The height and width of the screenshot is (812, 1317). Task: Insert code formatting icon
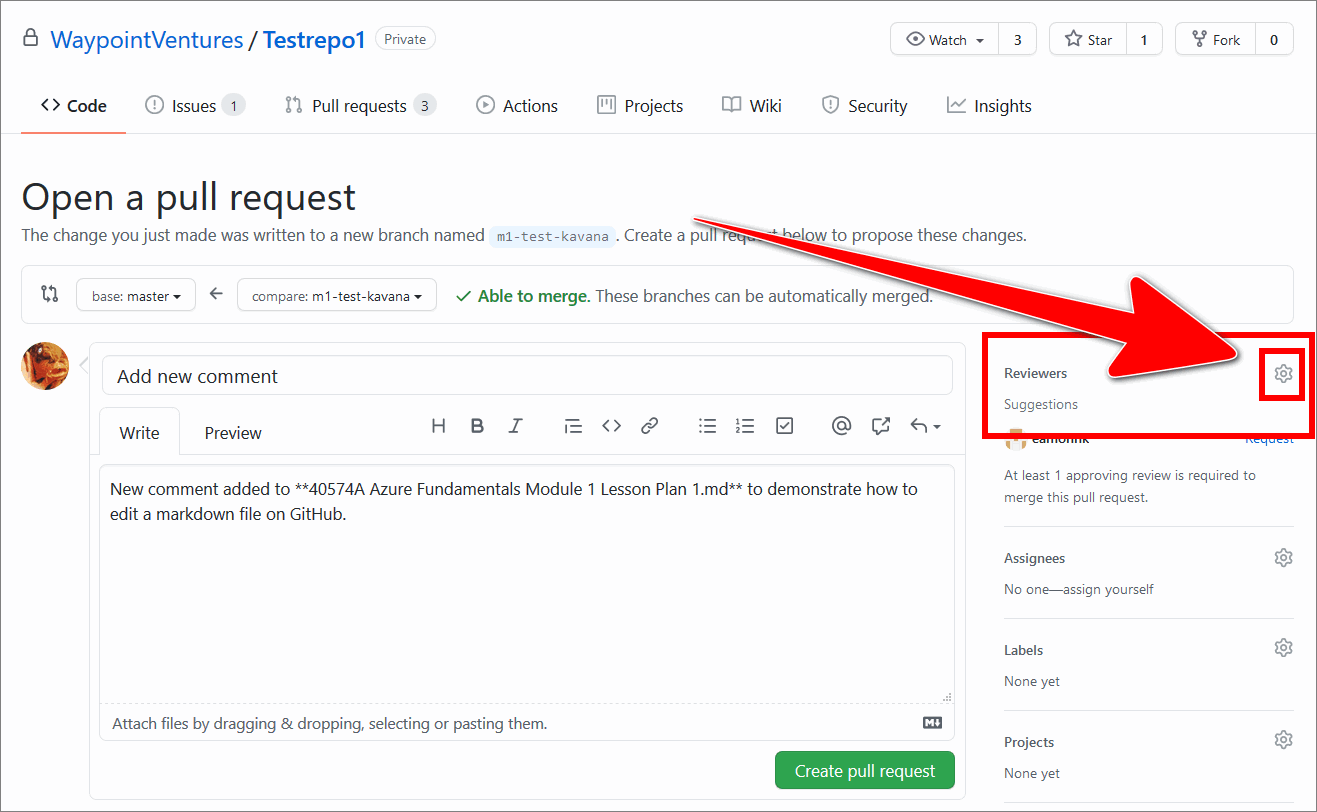coord(611,426)
